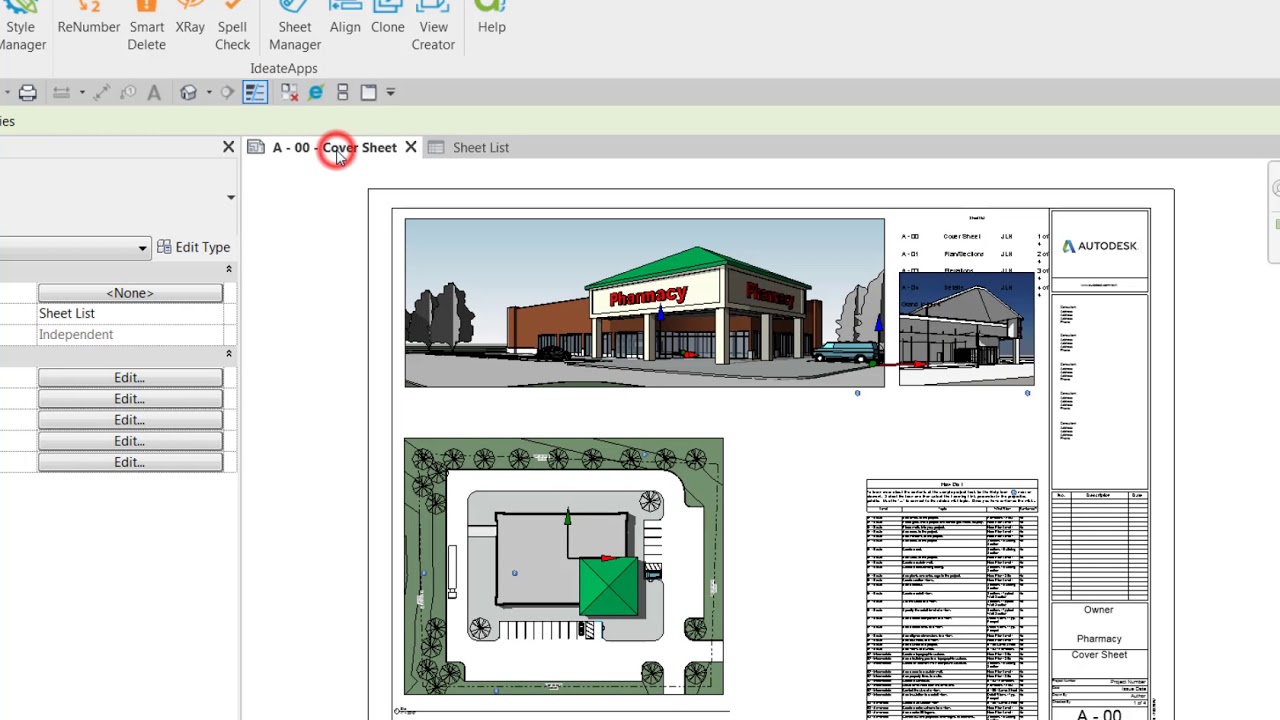Click the Tile Views toolbar icon
The image size is (1280, 720).
tap(342, 92)
